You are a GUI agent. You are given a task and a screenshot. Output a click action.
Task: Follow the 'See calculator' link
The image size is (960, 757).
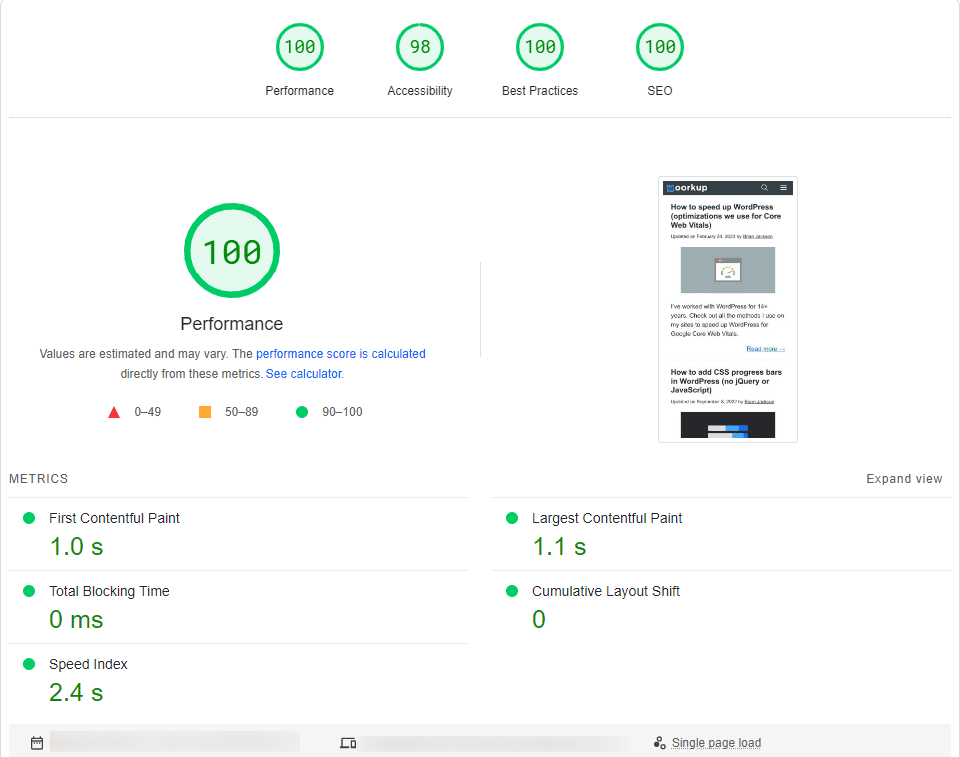(x=303, y=374)
